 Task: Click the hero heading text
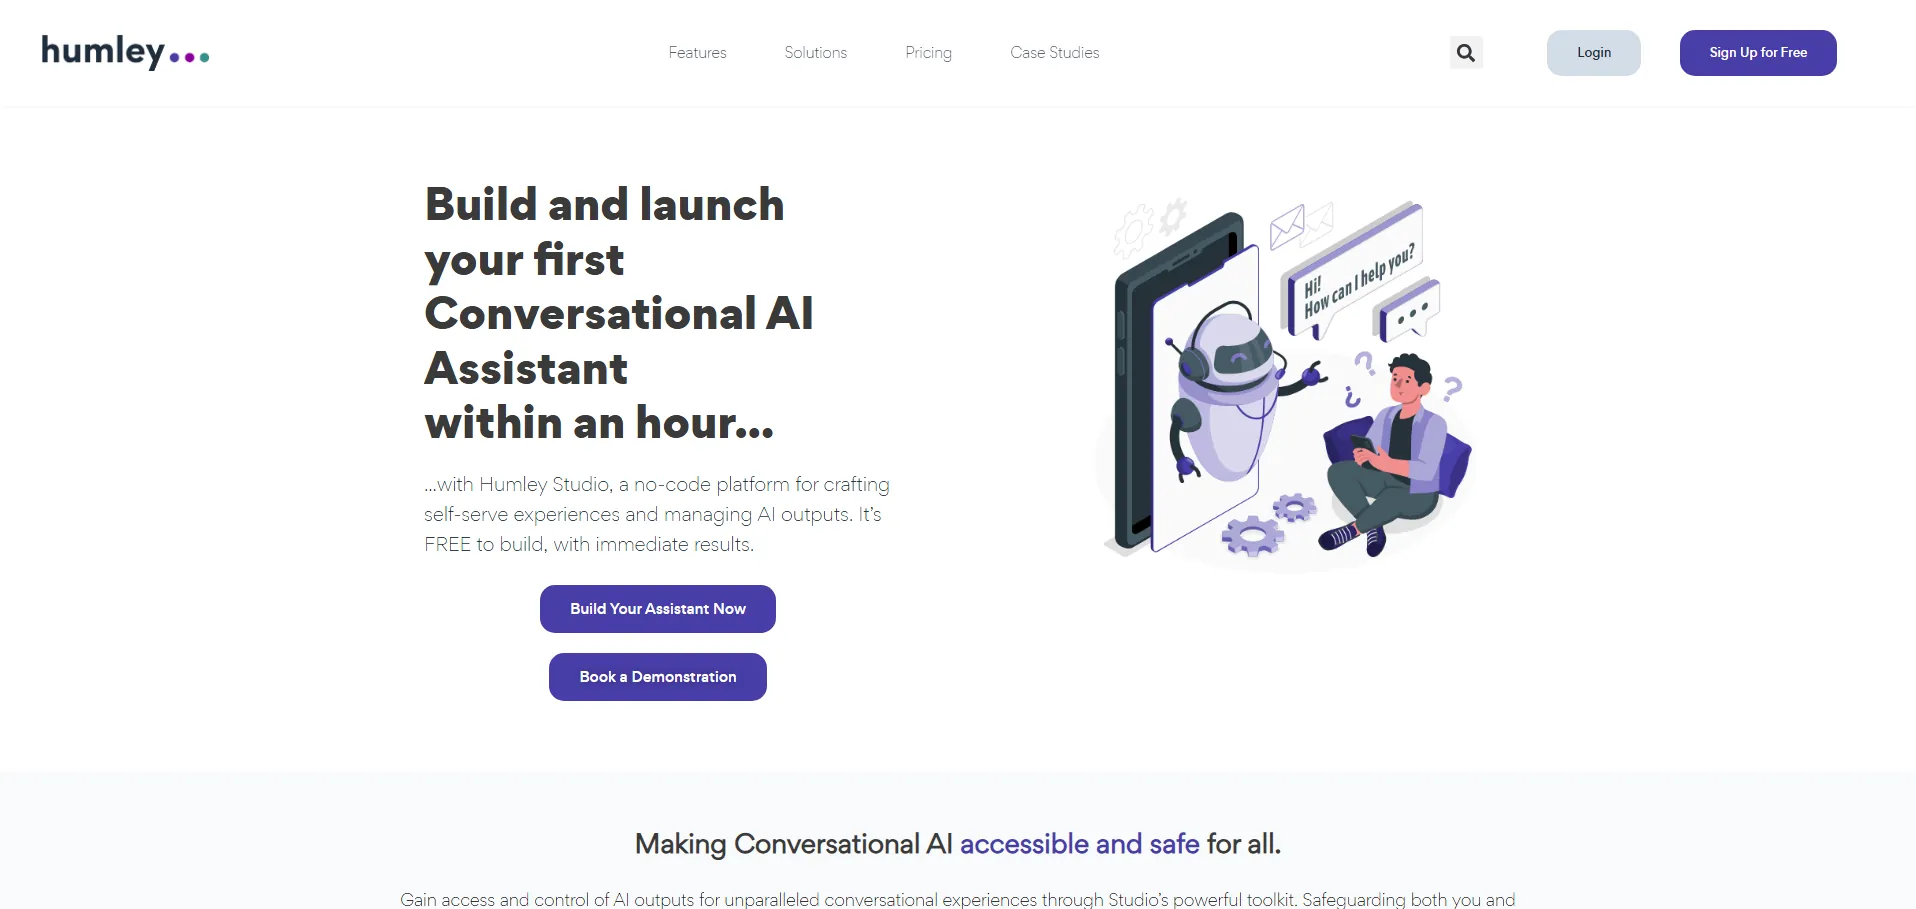pyautogui.click(x=619, y=313)
